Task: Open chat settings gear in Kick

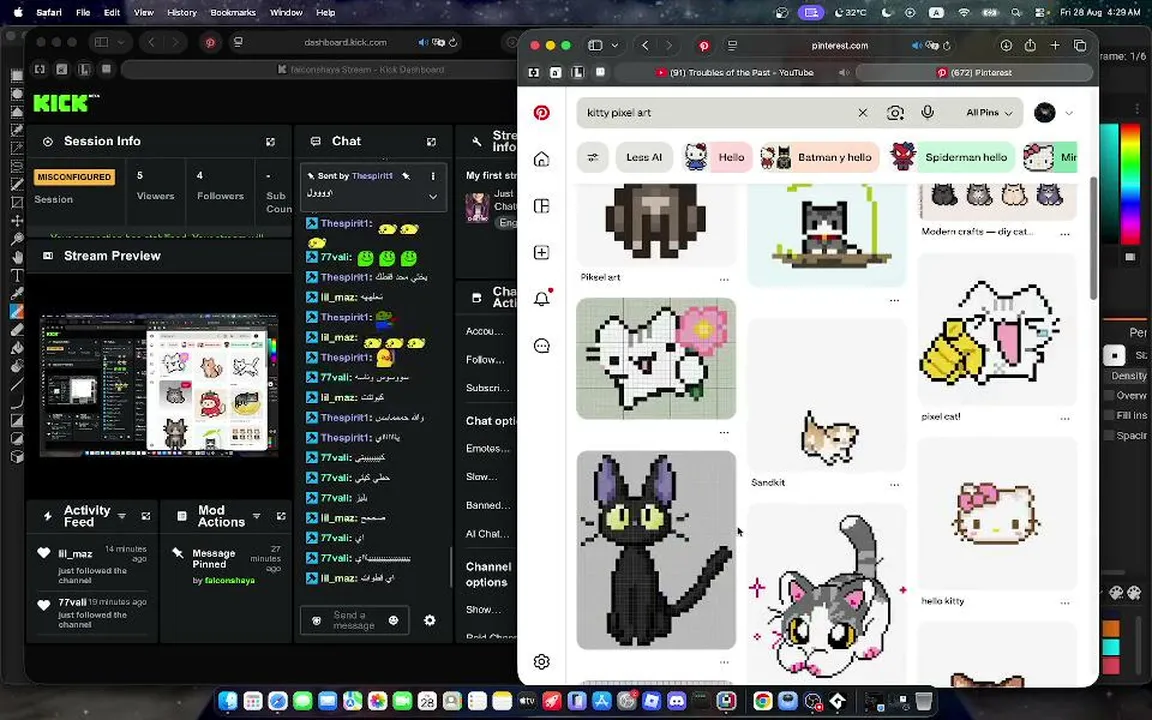Action: [430, 620]
